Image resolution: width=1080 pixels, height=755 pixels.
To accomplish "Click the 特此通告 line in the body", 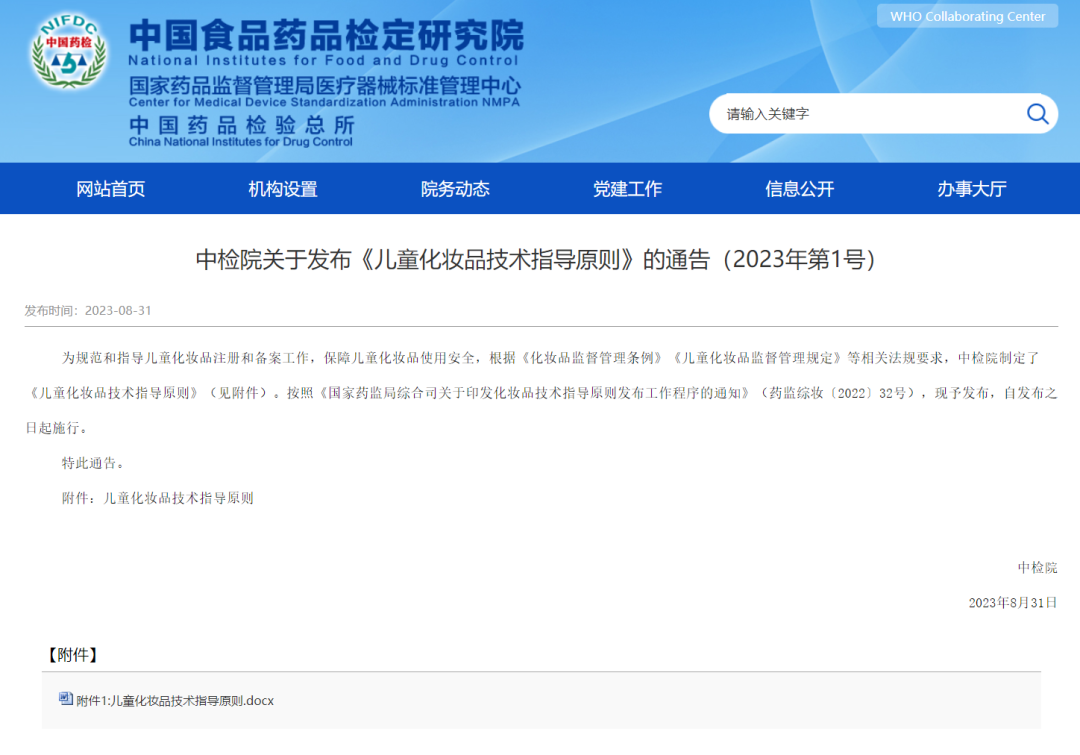I will point(94,463).
